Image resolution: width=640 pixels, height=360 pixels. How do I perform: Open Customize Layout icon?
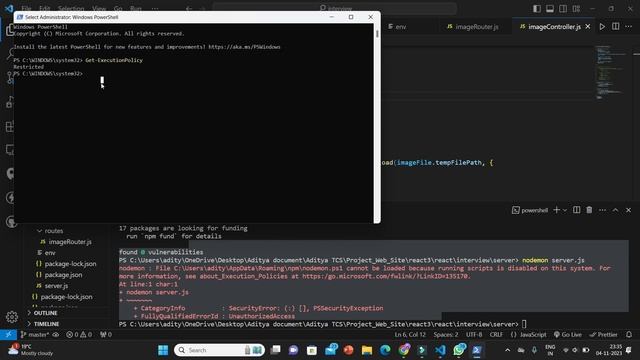point(576,9)
